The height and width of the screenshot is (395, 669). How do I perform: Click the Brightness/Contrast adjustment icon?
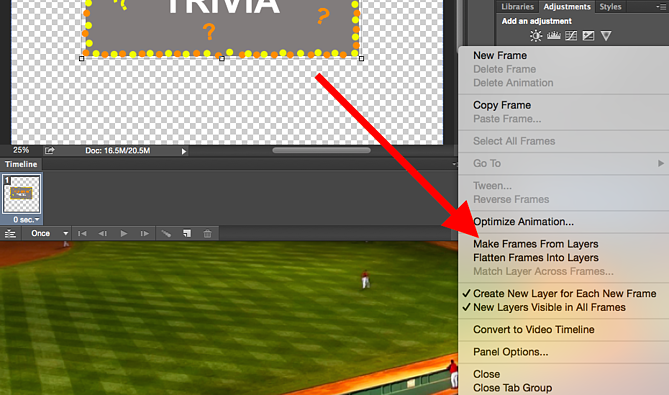pos(536,36)
